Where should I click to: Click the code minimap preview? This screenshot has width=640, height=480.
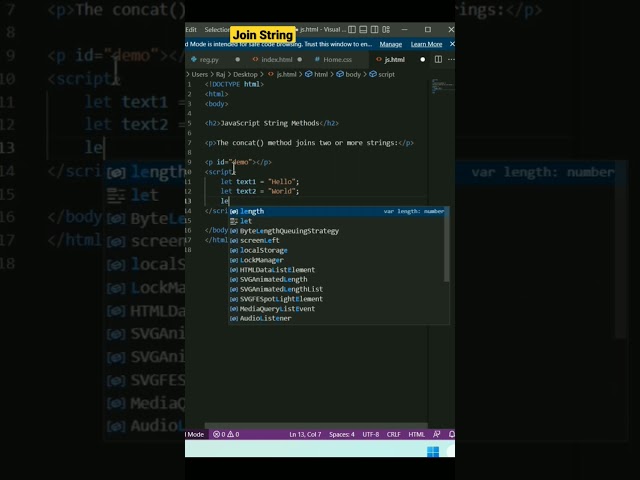(442, 86)
